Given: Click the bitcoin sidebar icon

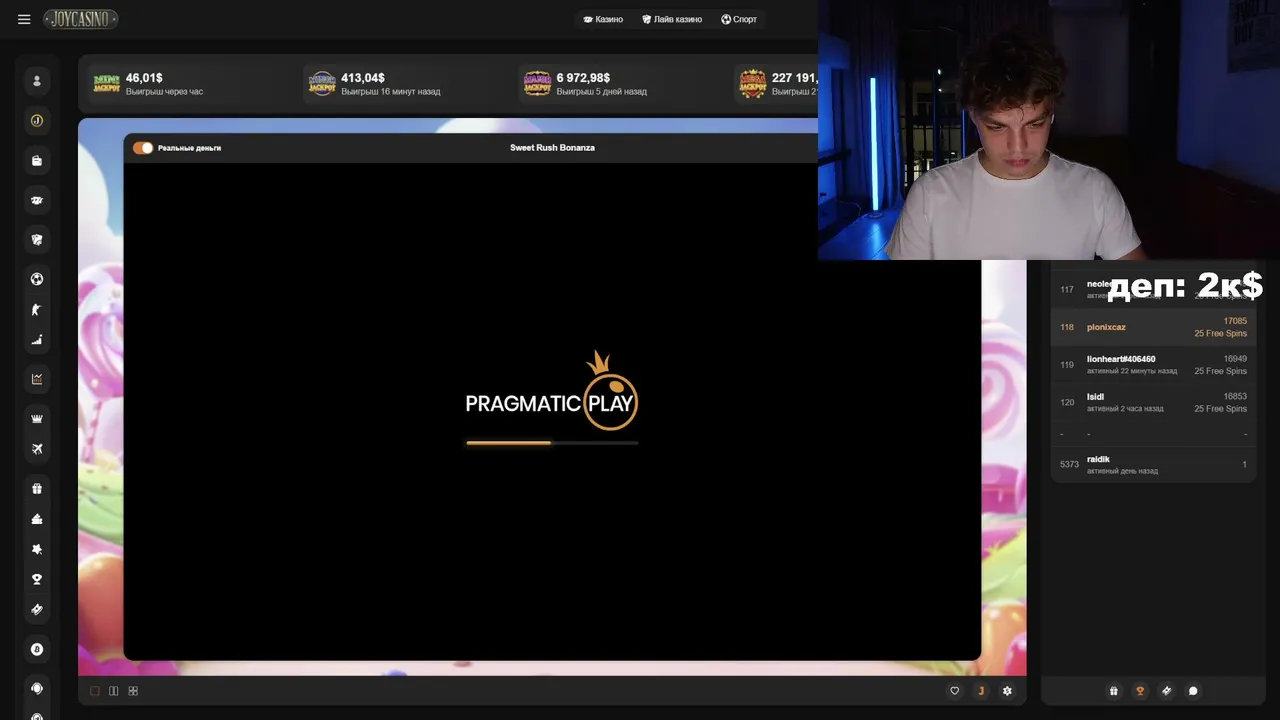Looking at the screenshot, I should 37,649.
